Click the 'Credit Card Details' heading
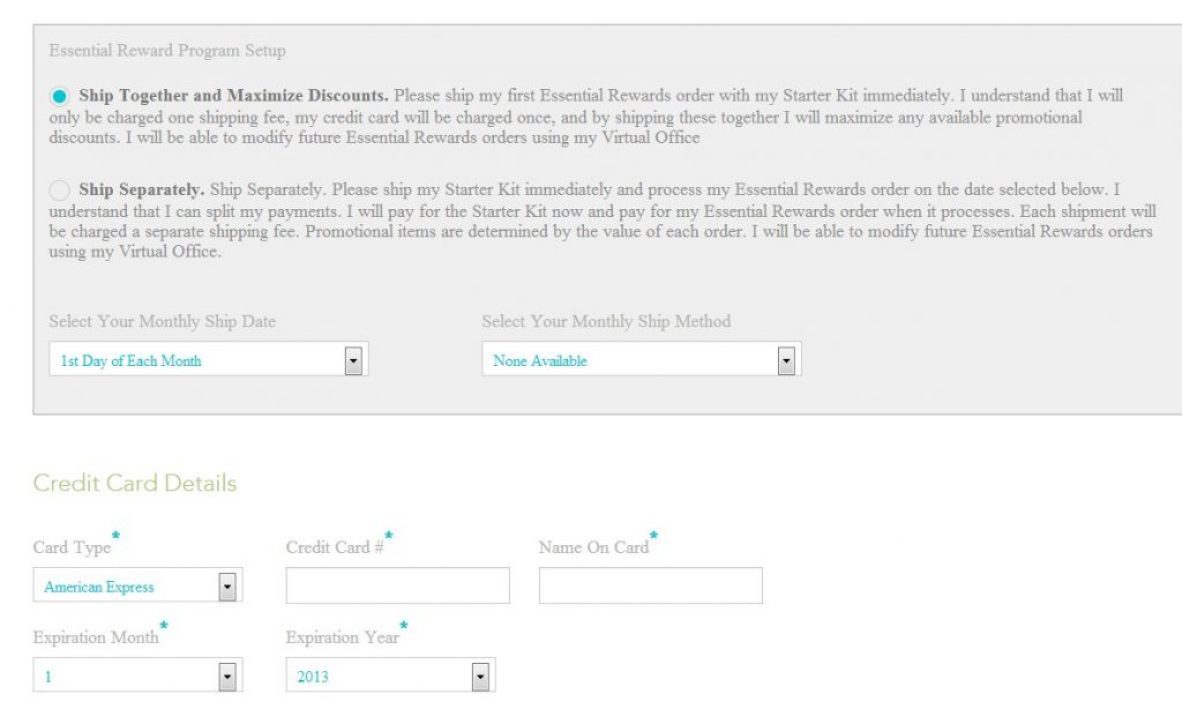Image resolution: width=1182 pixels, height=709 pixels. [x=135, y=484]
